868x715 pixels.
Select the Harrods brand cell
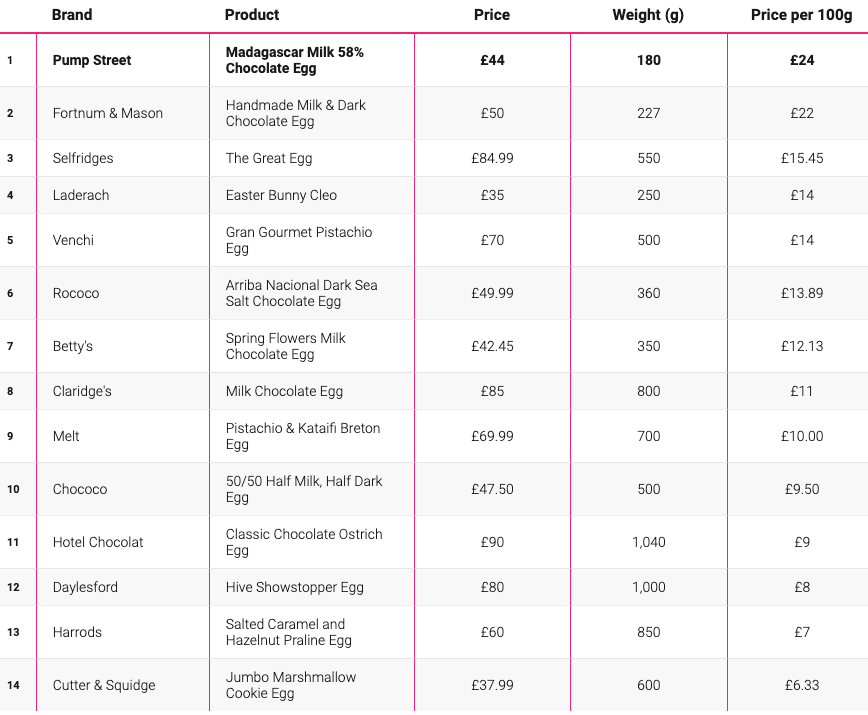(123, 632)
